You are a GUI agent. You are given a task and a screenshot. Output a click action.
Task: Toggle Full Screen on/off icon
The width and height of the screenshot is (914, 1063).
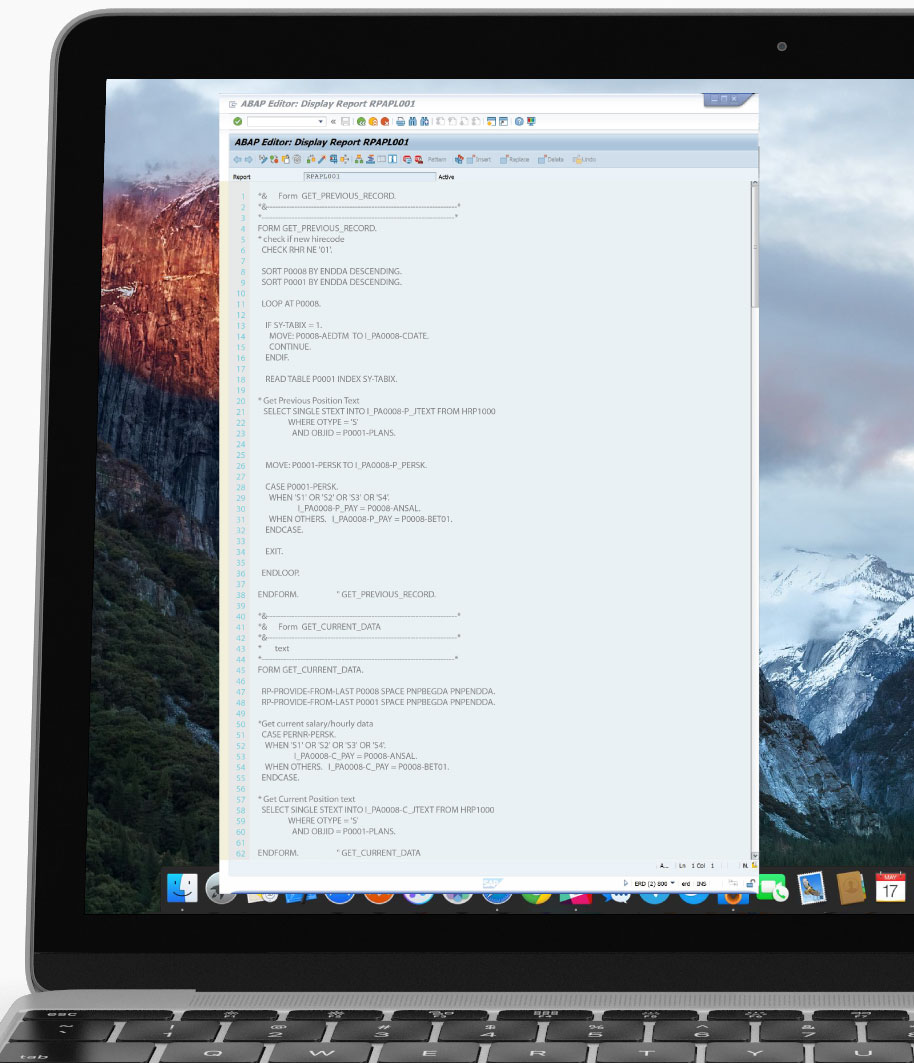click(381, 159)
